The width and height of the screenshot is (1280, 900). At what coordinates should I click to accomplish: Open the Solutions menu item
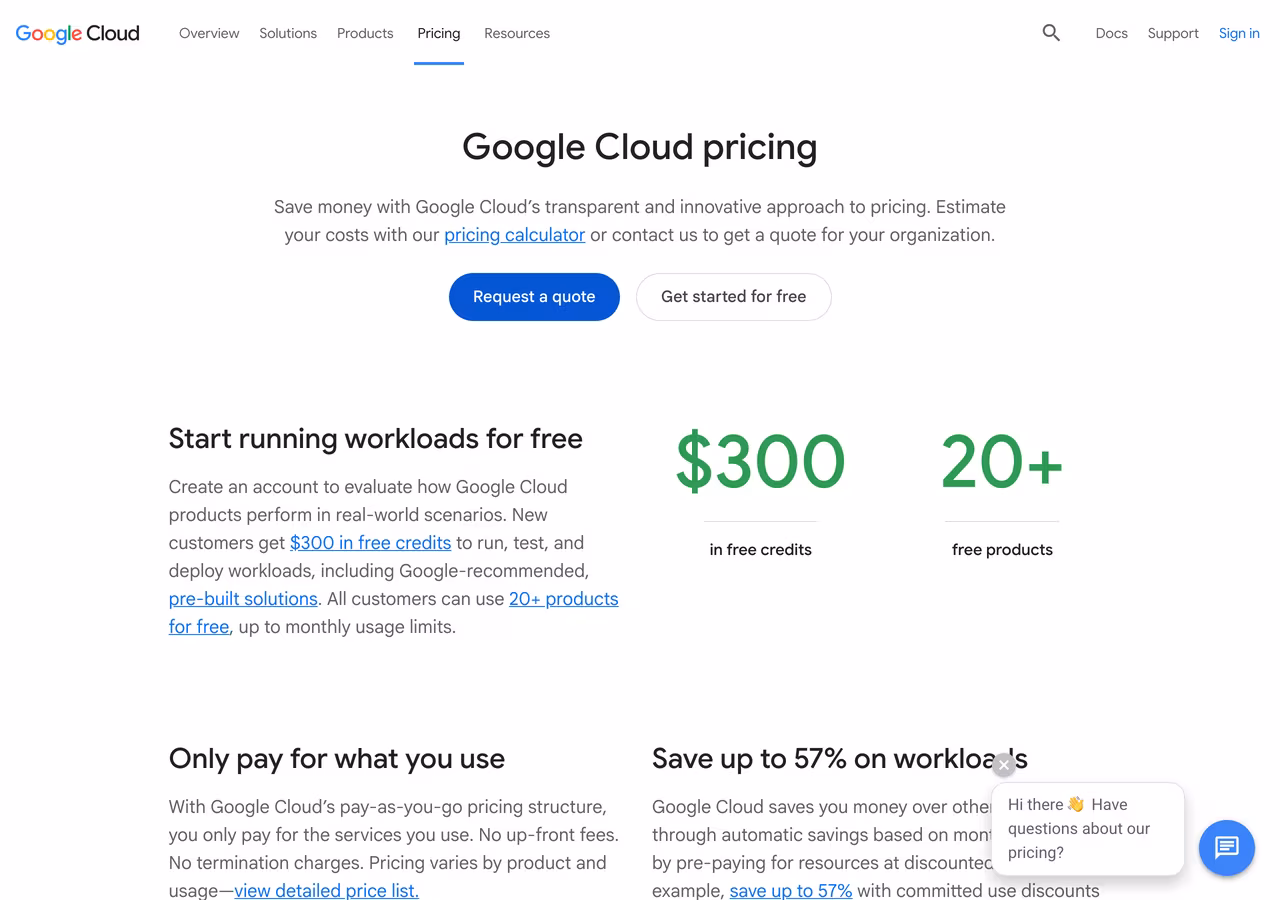point(288,33)
